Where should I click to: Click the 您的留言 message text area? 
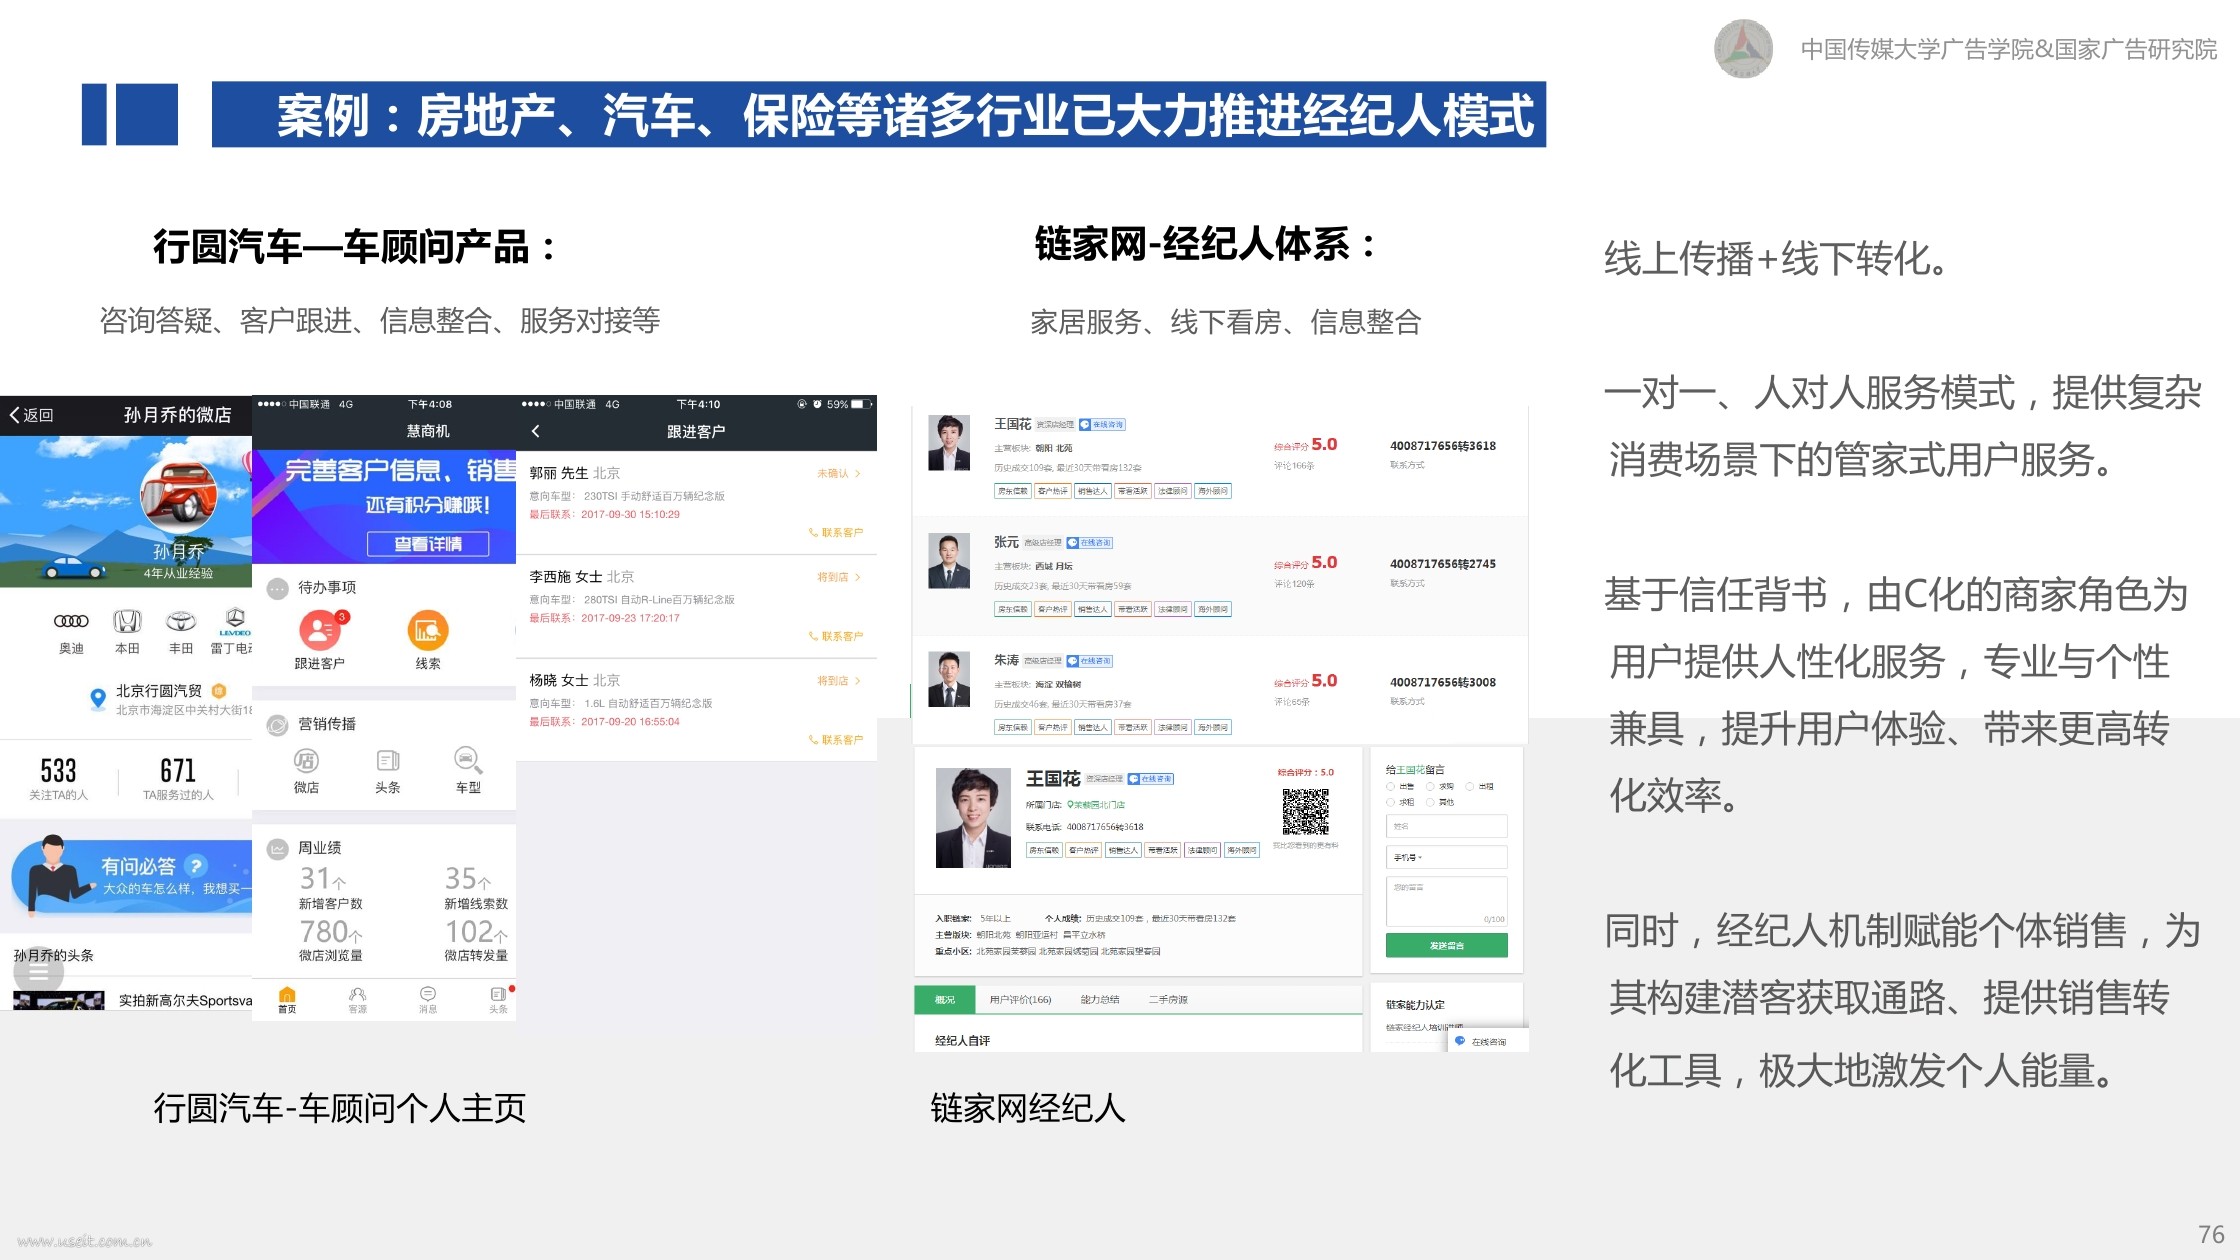(x=1447, y=902)
